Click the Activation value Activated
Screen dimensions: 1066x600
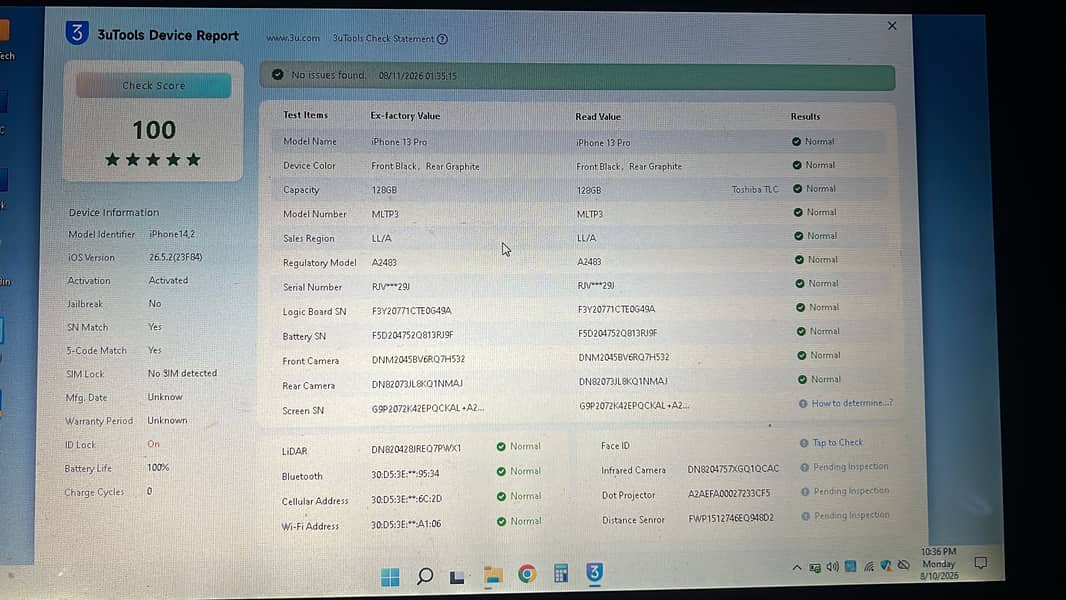coord(168,281)
